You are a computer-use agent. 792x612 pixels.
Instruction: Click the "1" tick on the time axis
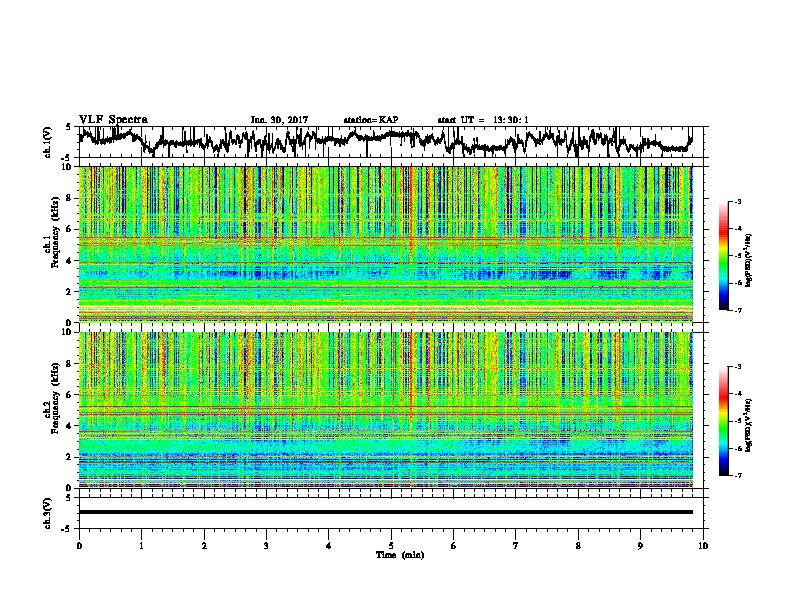pyautogui.click(x=141, y=546)
